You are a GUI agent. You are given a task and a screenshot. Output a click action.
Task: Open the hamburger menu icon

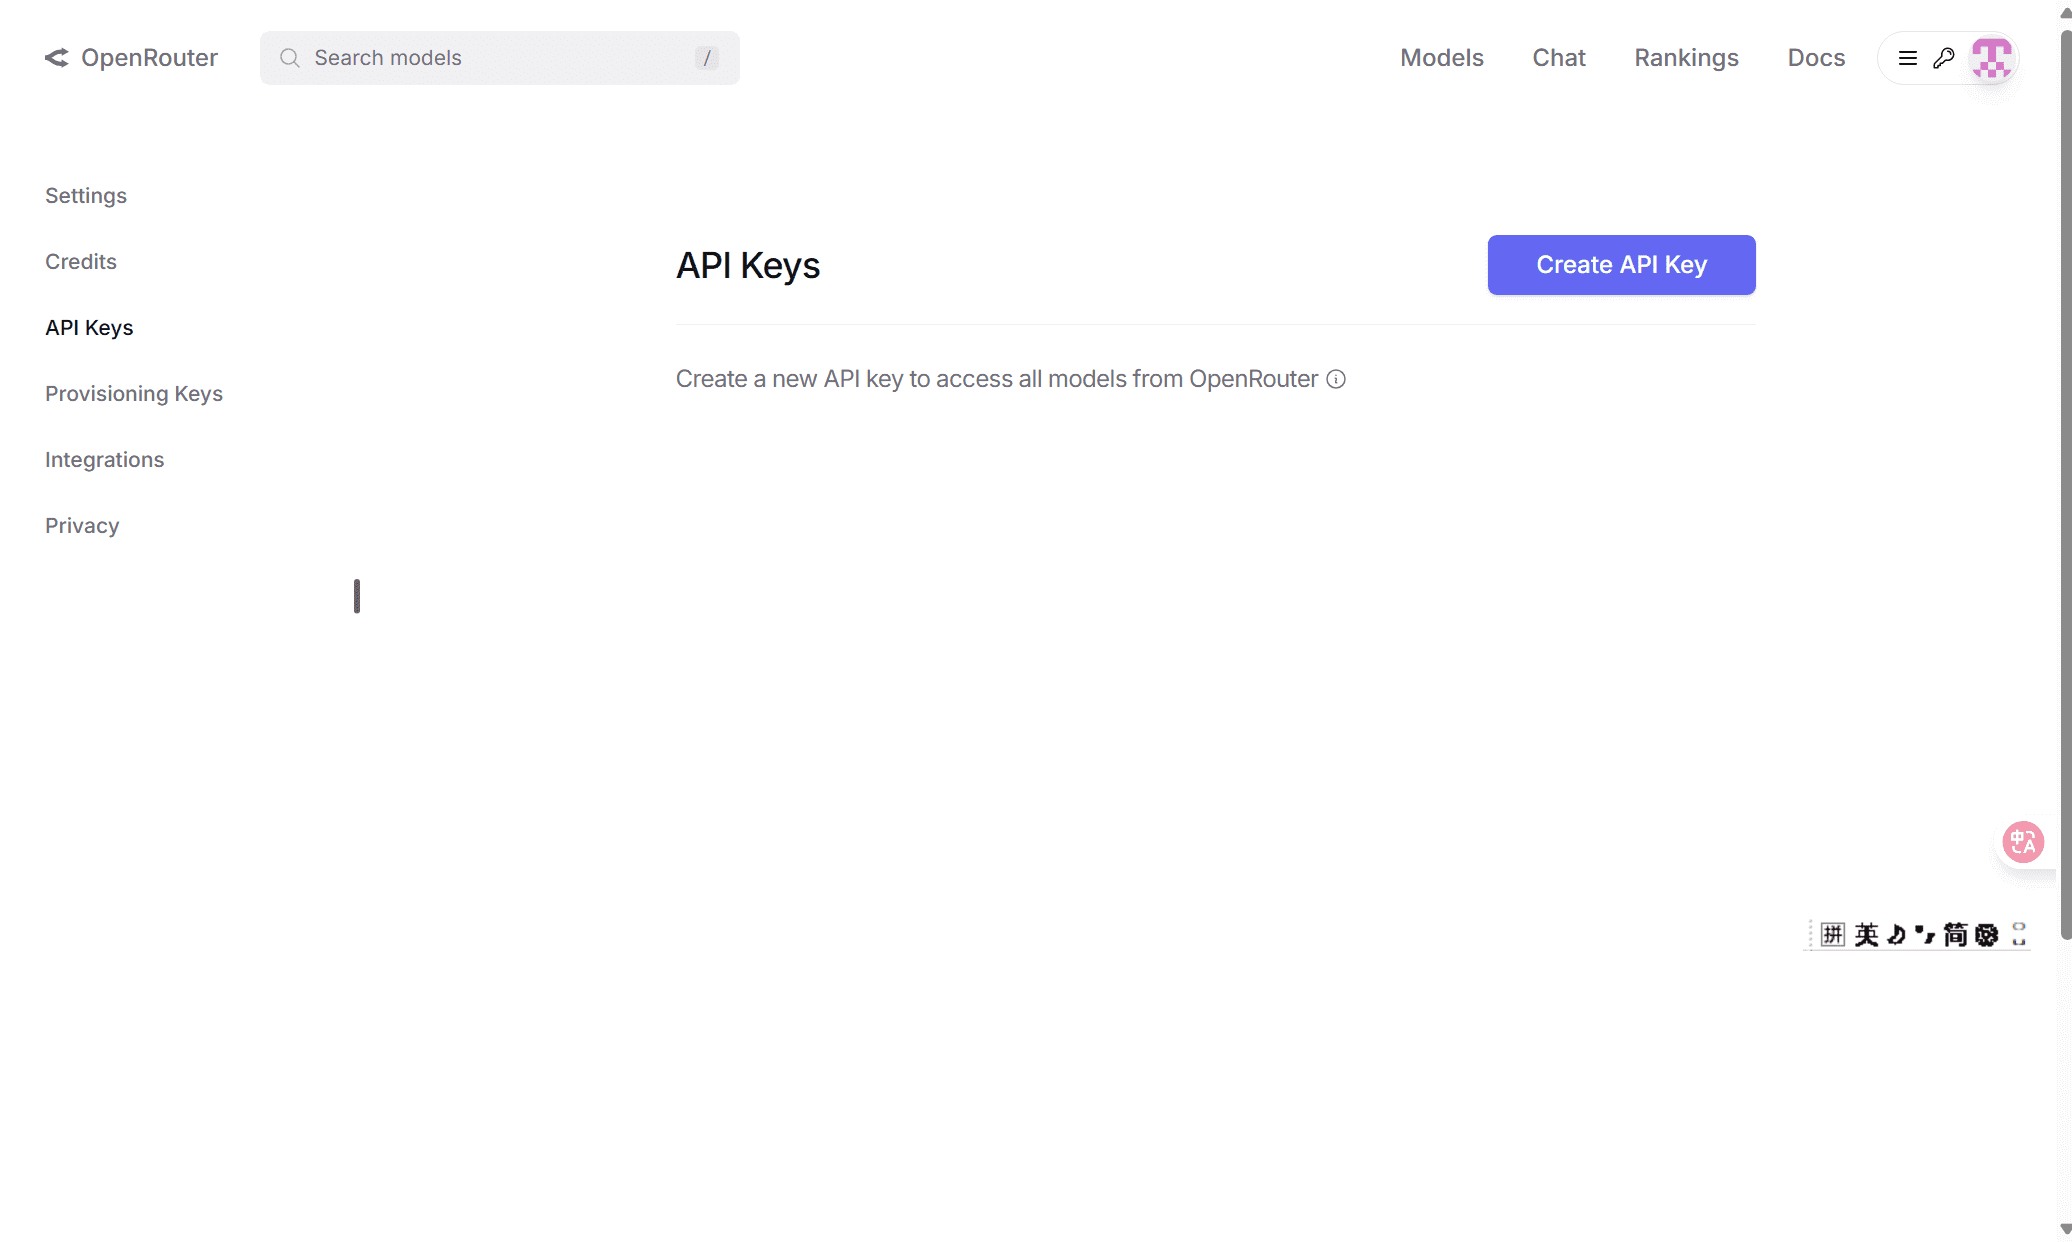[1907, 58]
